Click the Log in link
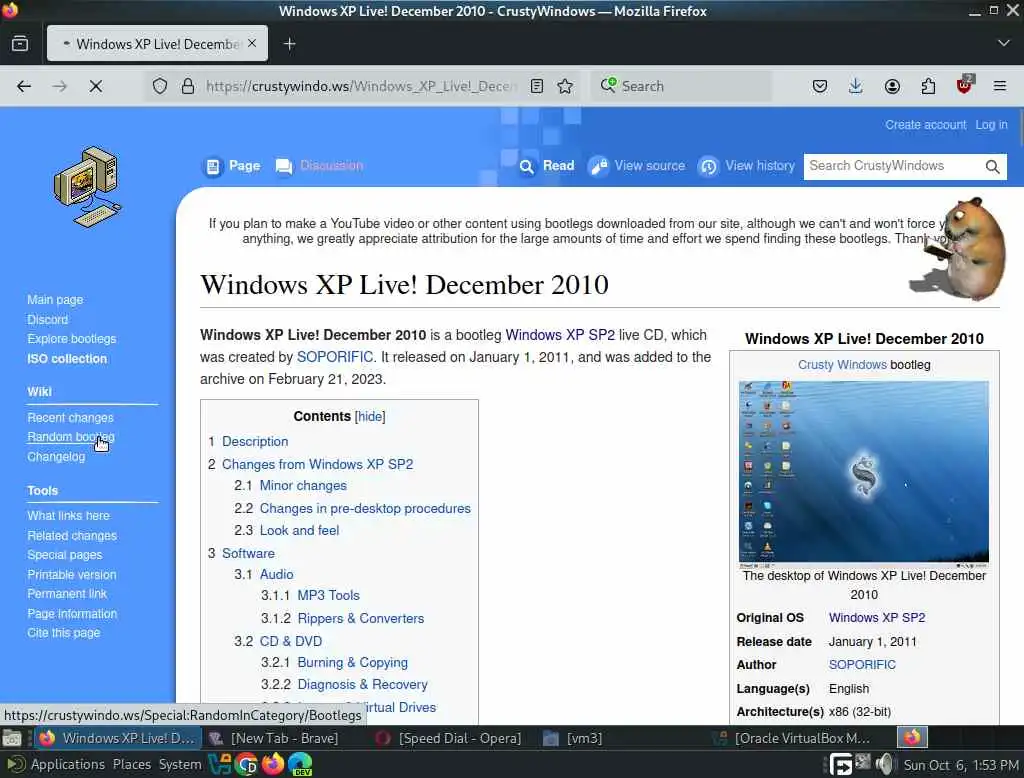 point(991,125)
